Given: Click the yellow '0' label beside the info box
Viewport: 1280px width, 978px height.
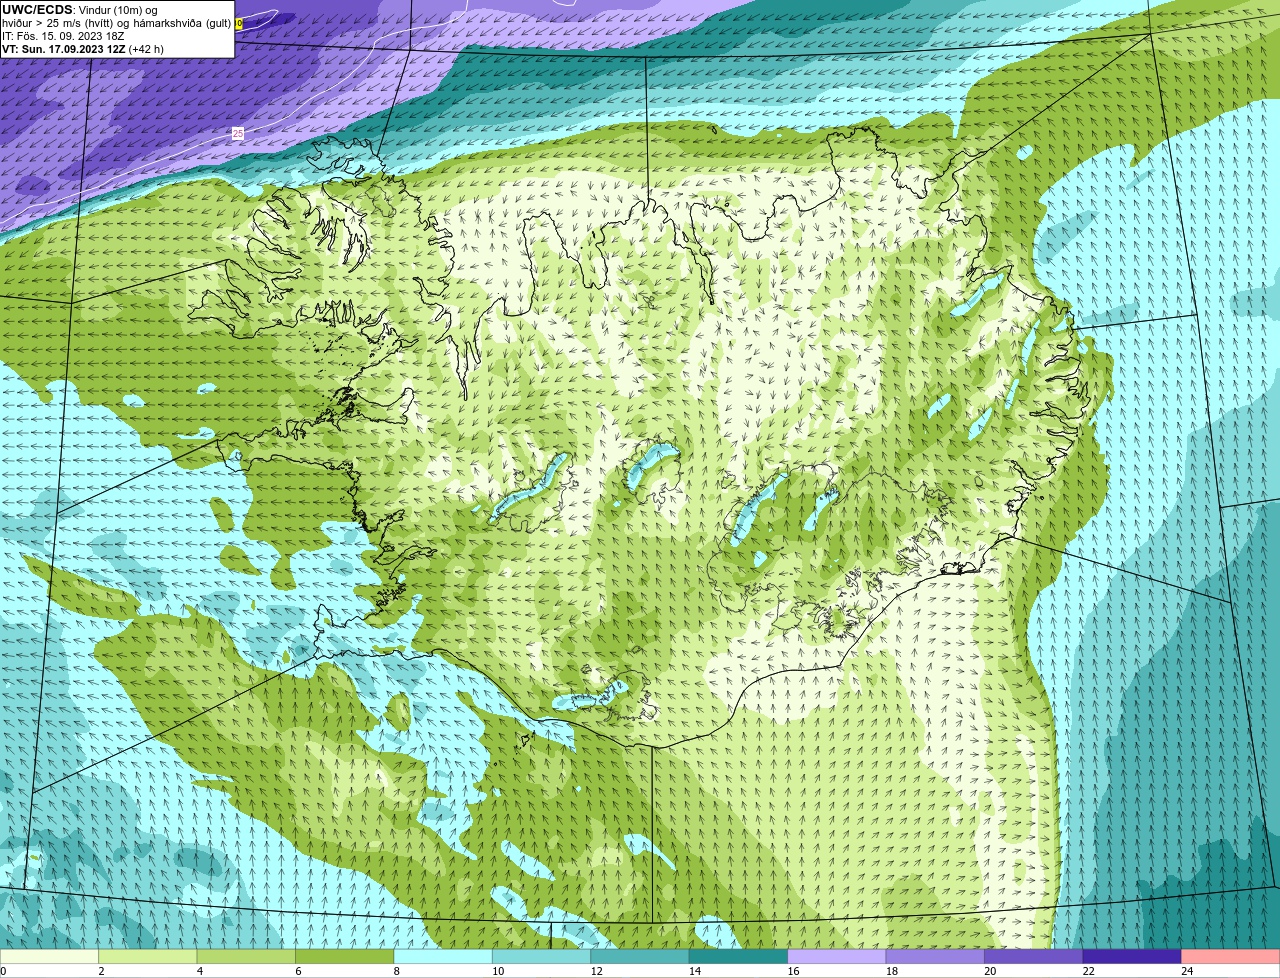Looking at the screenshot, I should point(239,22).
